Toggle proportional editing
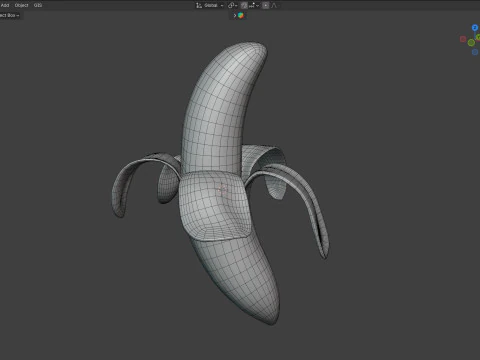 click(x=265, y=5)
